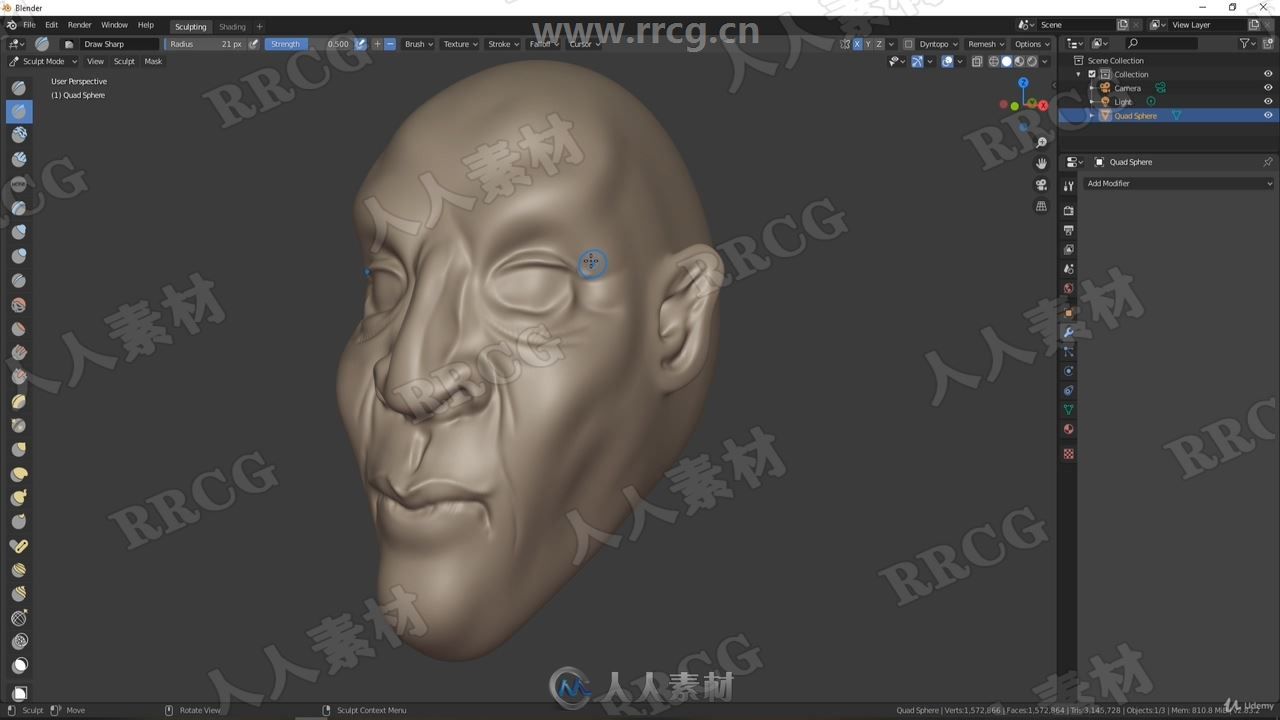Toggle radius pressure sensitivity button
The image size is (1280, 720).
tap(254, 44)
